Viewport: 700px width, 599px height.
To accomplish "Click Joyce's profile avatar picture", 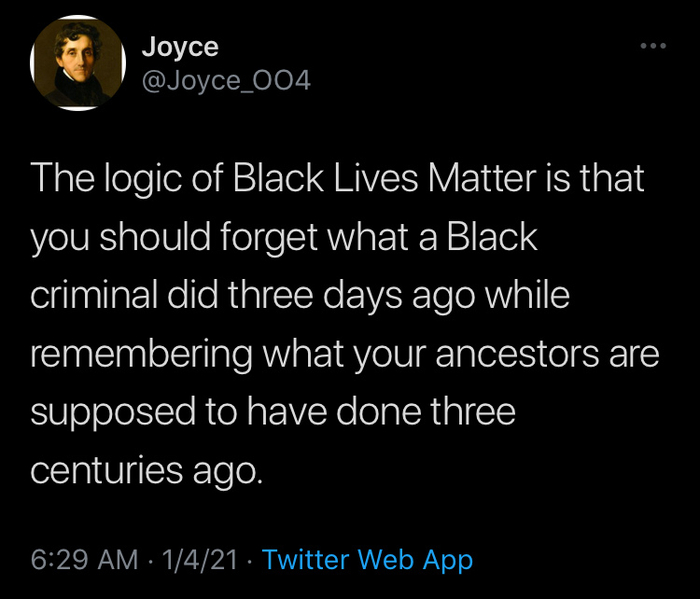I will tap(74, 64).
